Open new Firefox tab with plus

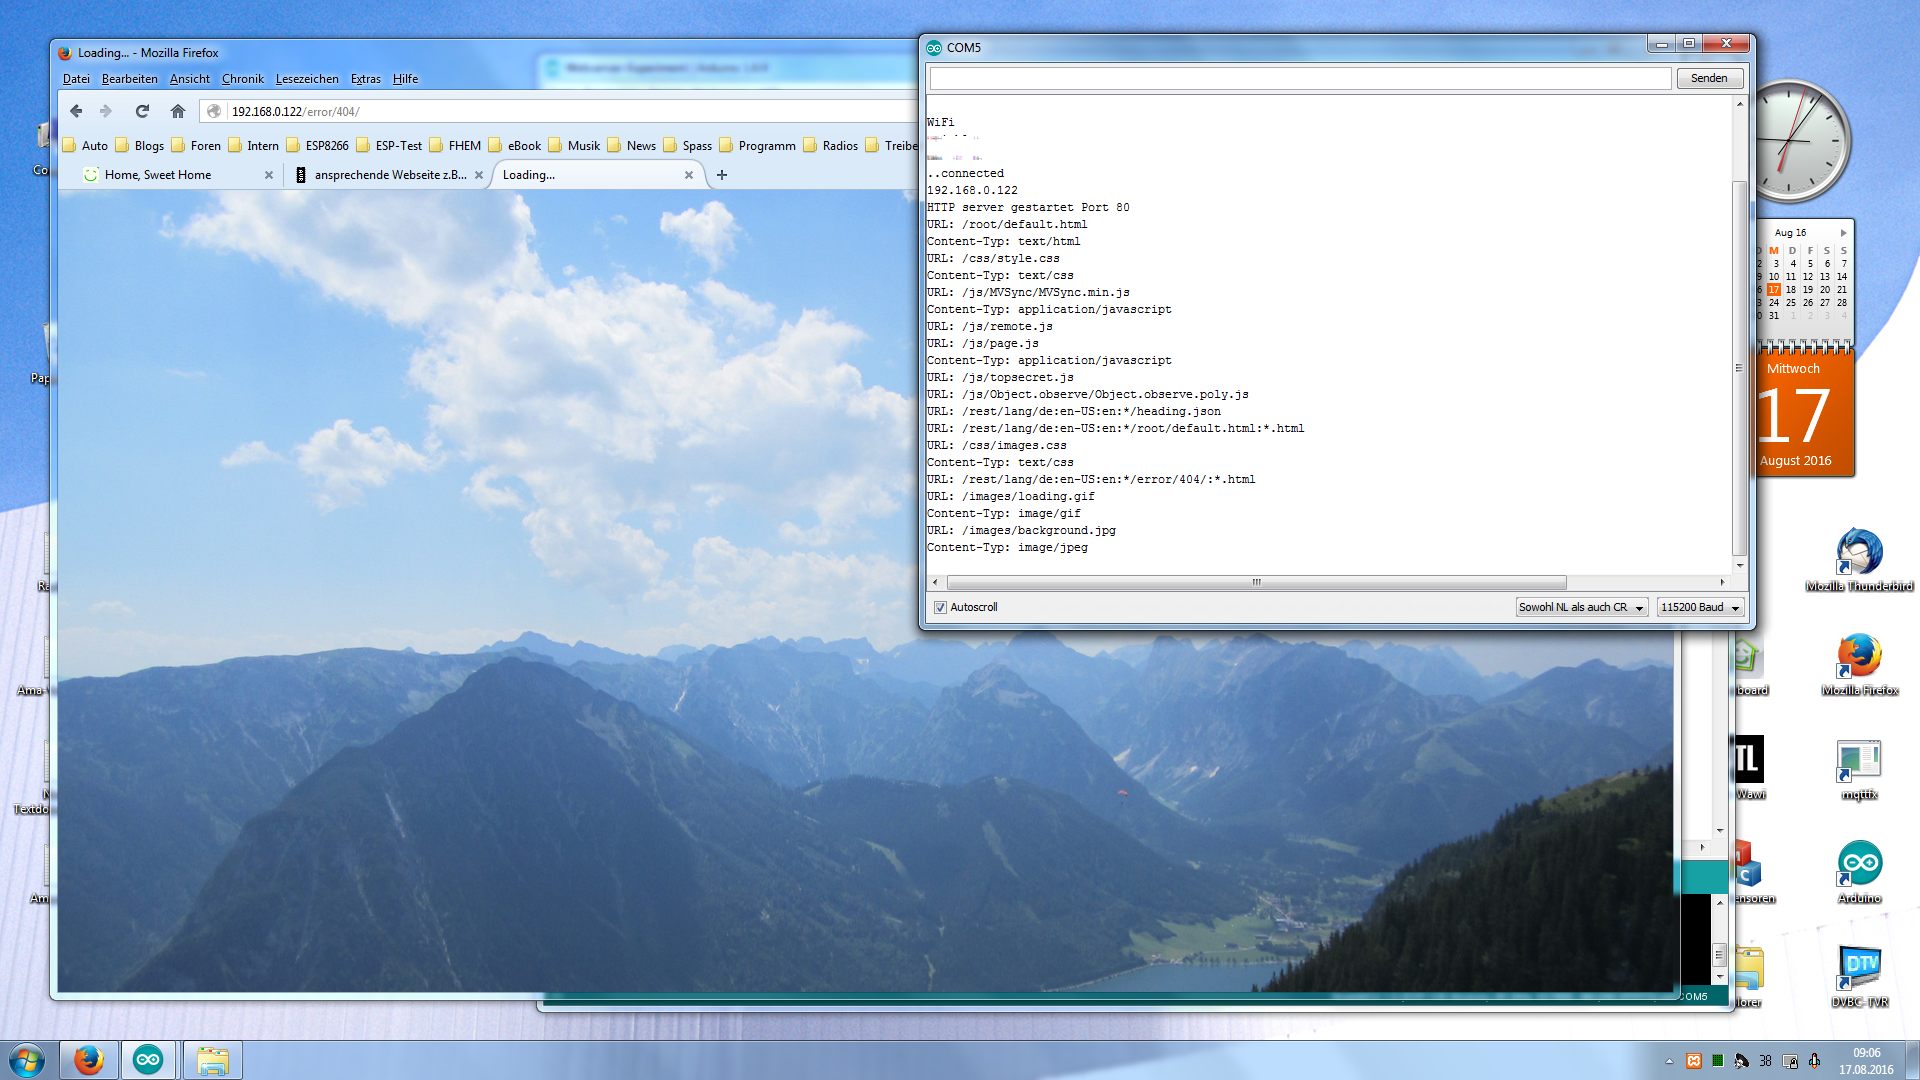(722, 175)
